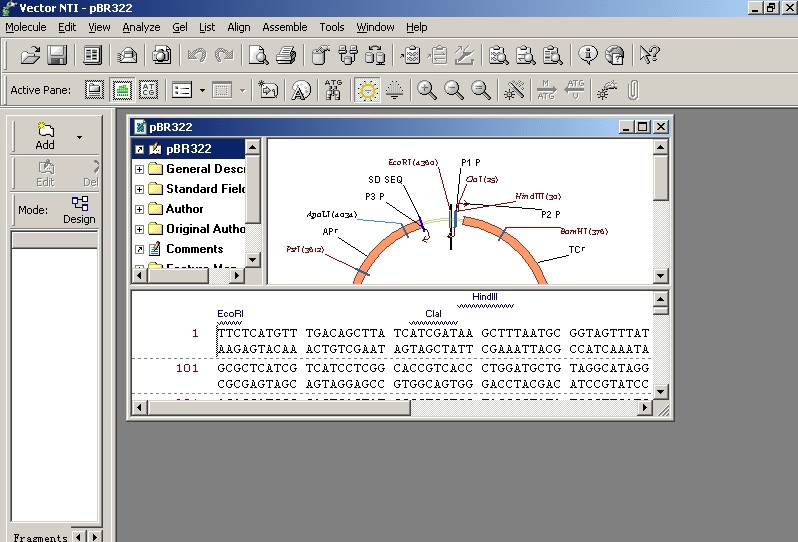The image size is (798, 542).
Task: Click the Add Feature icon
Action: 268,90
